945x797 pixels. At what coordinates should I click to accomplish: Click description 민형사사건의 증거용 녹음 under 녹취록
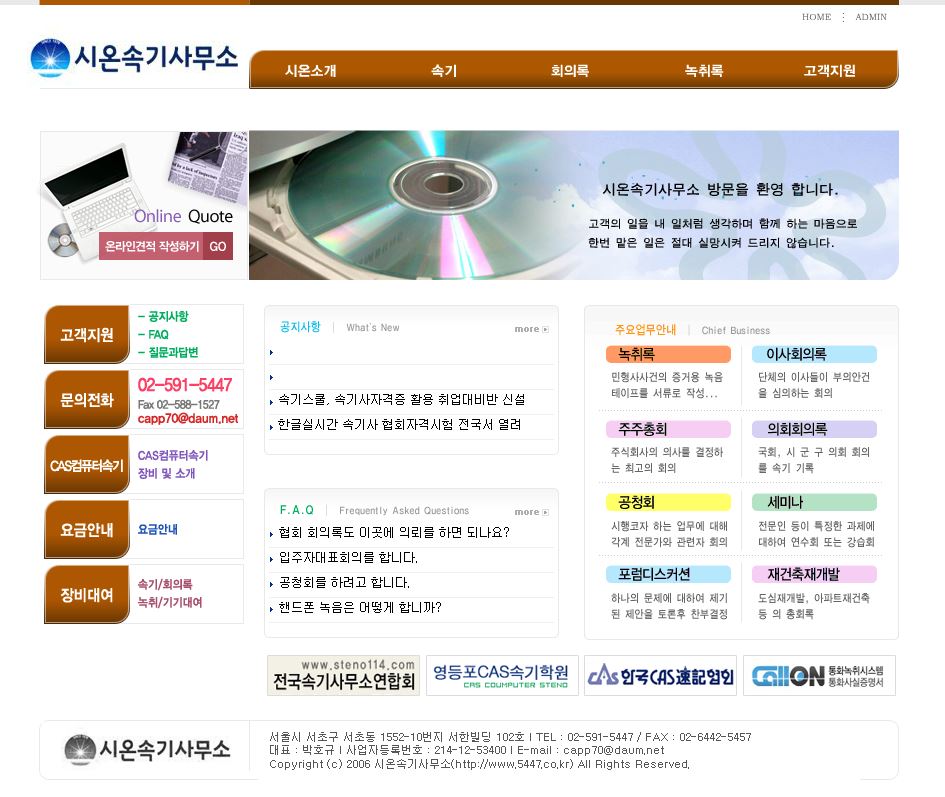[667, 377]
